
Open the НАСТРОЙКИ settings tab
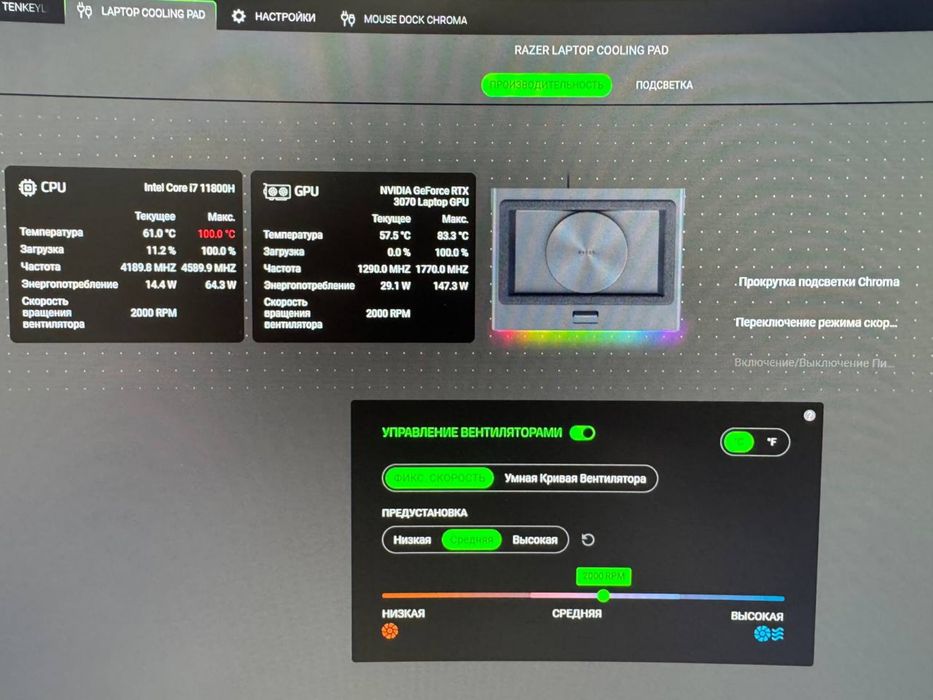285,17
